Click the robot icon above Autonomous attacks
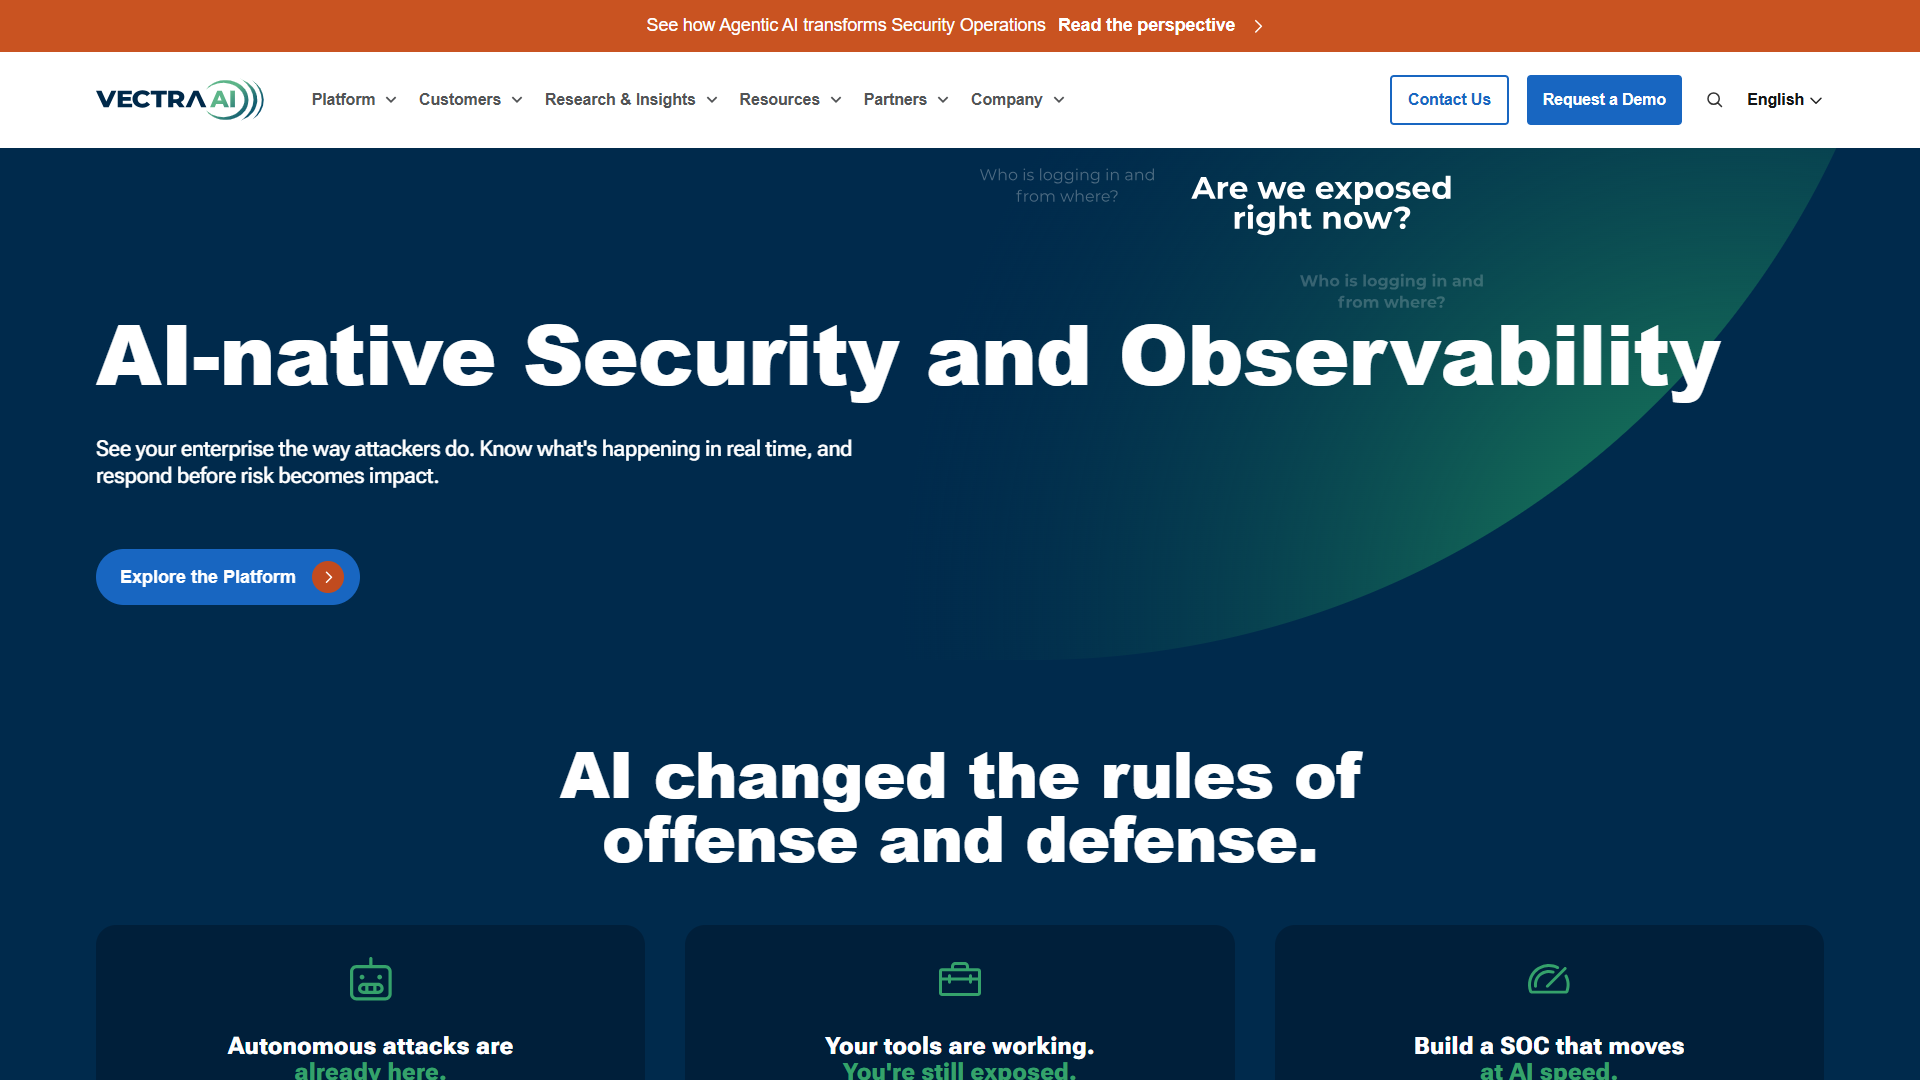This screenshot has height=1080, width=1920. click(x=370, y=979)
